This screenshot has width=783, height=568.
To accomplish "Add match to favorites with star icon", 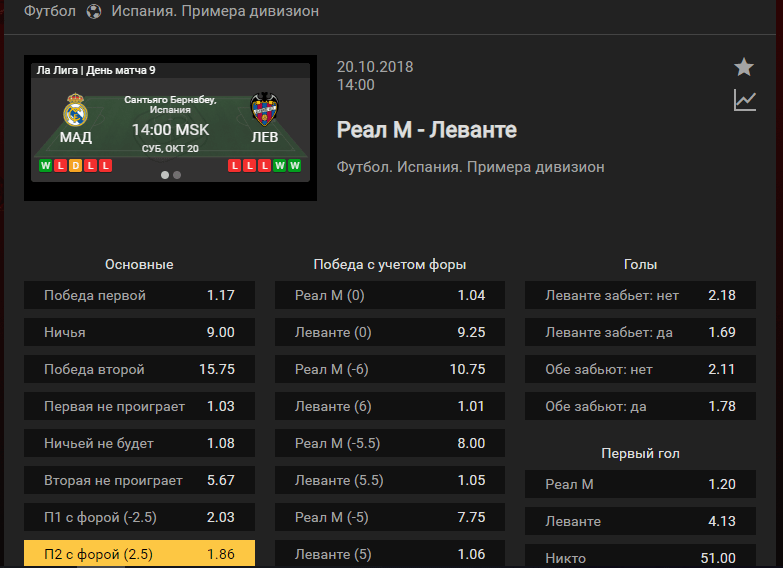I will pos(744,67).
